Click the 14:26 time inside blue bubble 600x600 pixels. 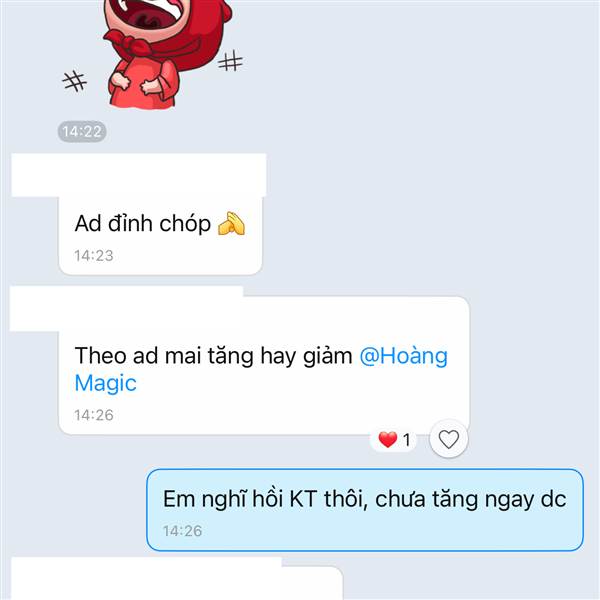pos(182,531)
